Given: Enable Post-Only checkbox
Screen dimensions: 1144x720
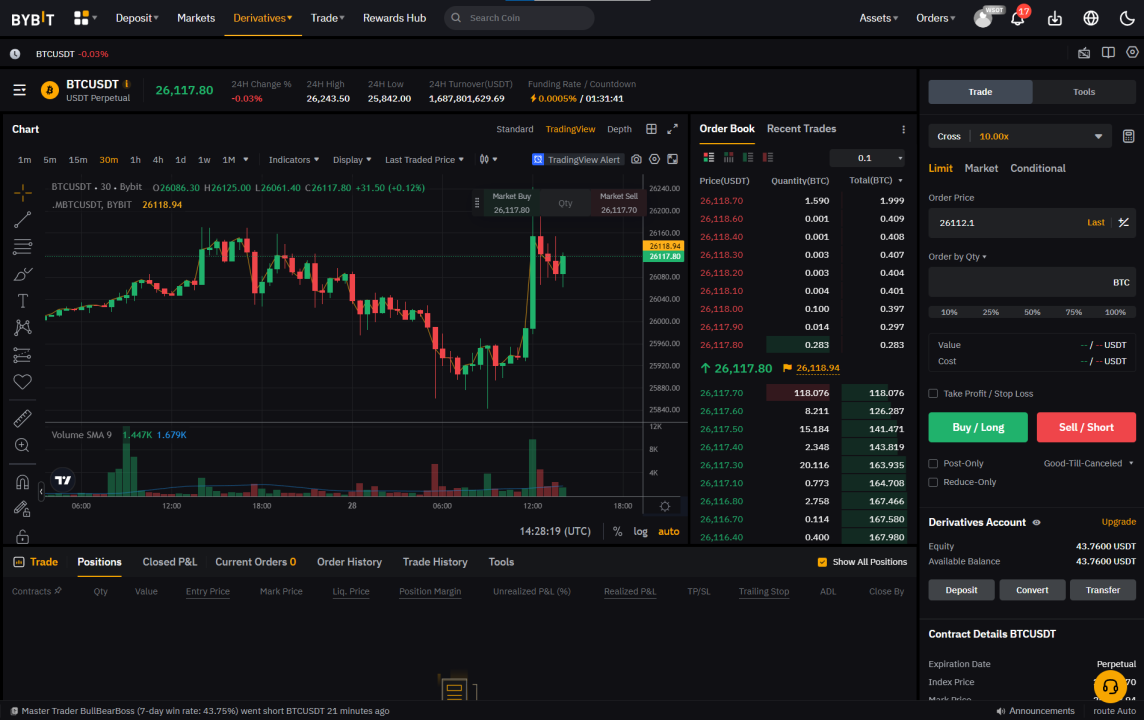Looking at the screenshot, I should [933, 463].
